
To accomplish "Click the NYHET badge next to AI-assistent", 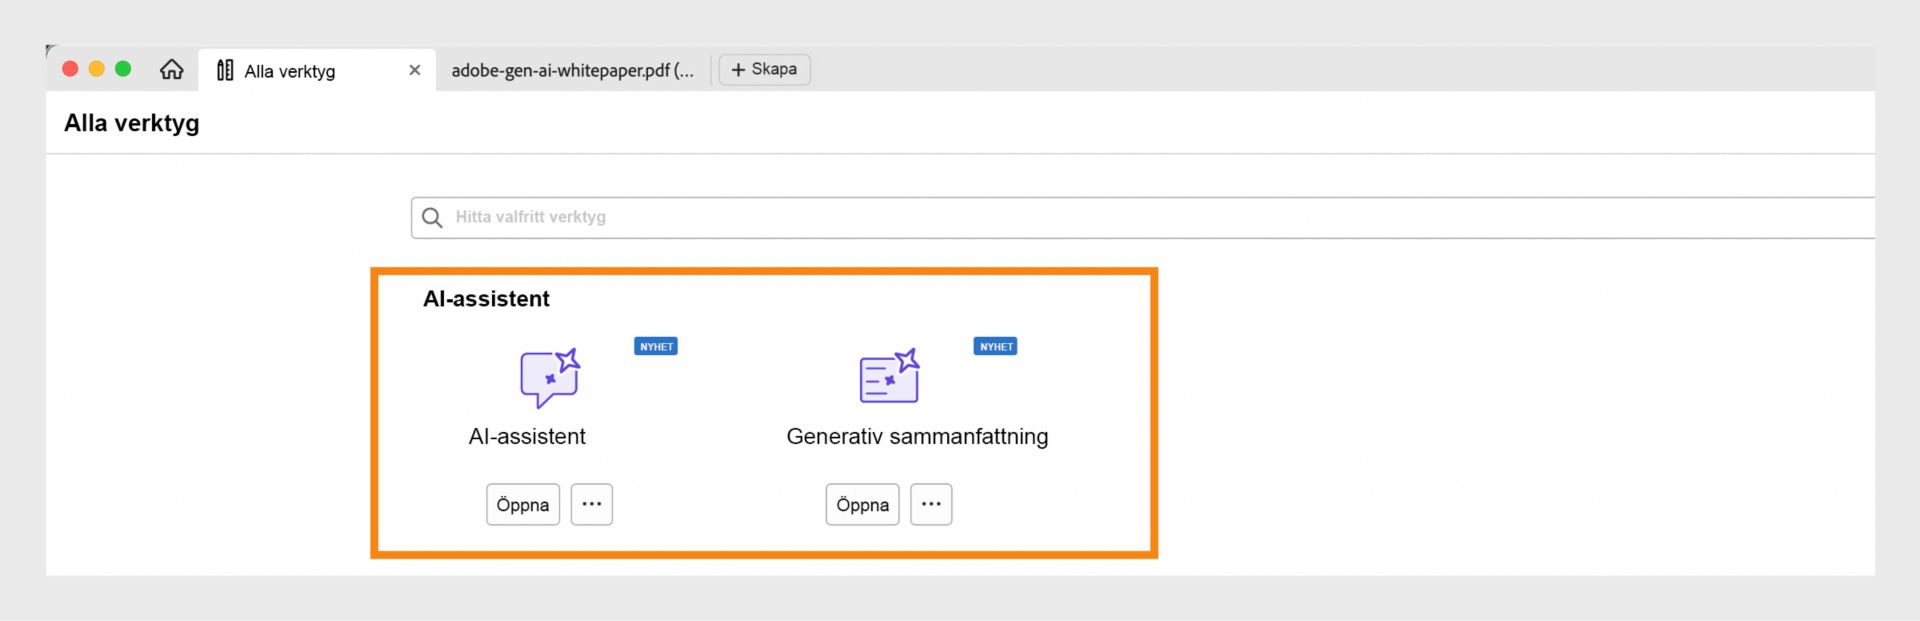I will click(x=656, y=346).
